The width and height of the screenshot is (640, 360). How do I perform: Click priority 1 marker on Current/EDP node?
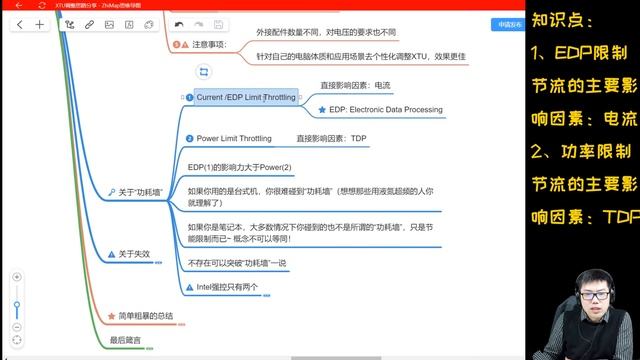189,98
